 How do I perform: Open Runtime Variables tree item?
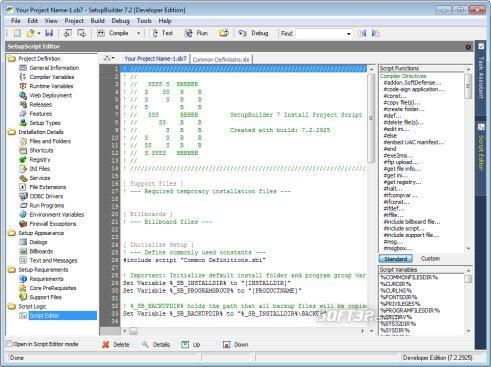pos(51,86)
